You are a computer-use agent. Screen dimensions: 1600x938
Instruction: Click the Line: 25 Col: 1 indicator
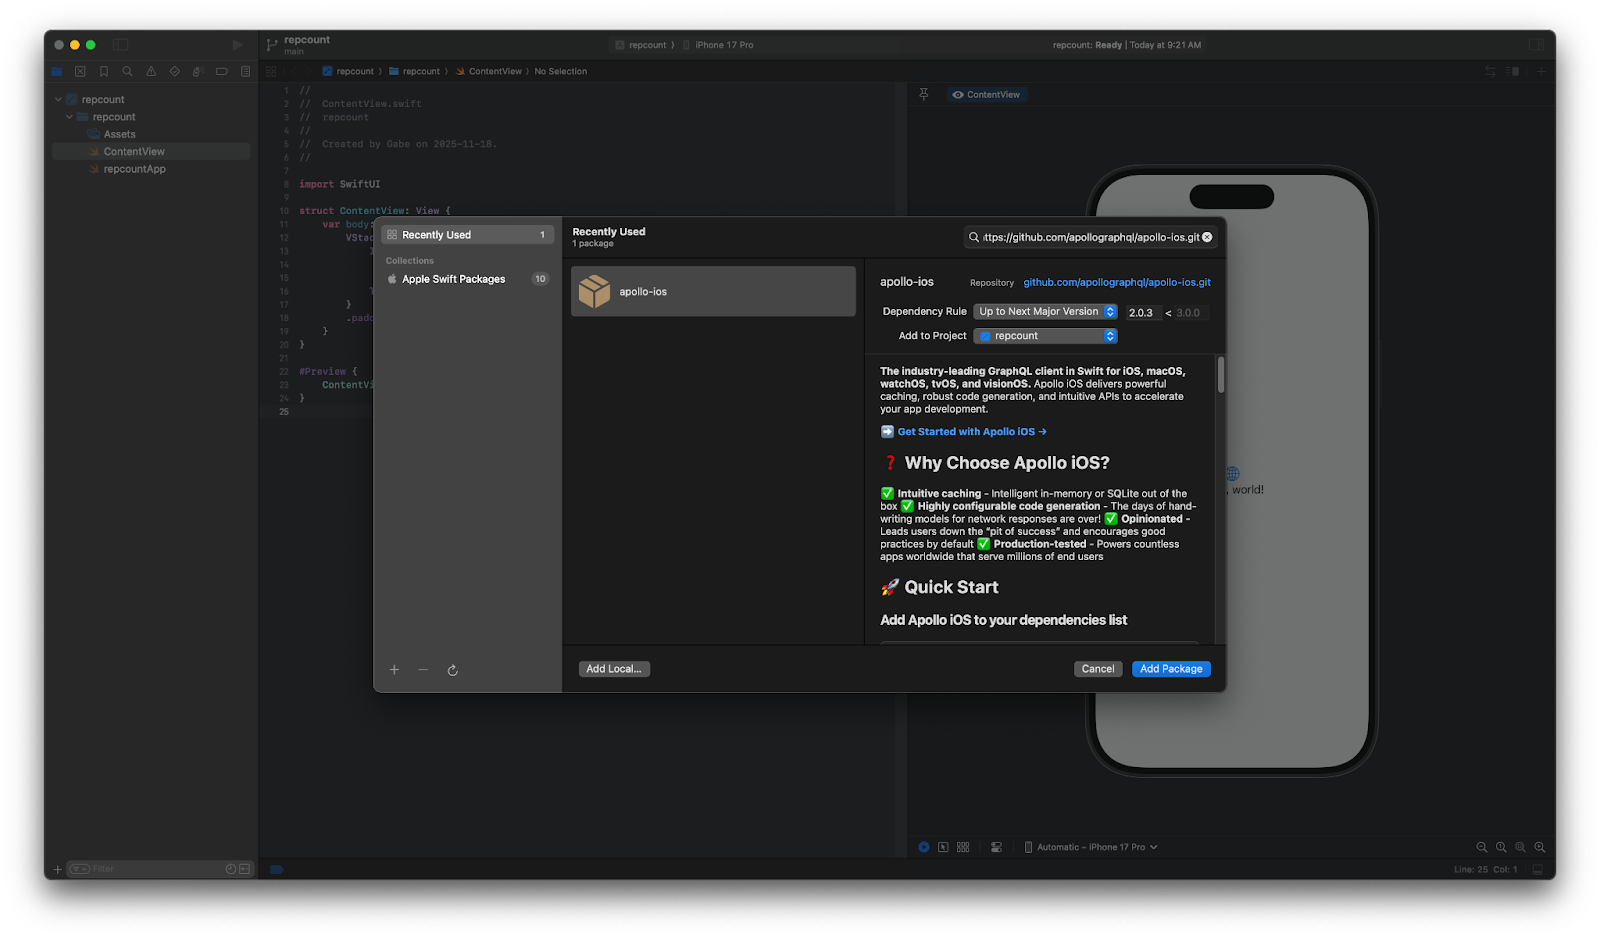1485,870
